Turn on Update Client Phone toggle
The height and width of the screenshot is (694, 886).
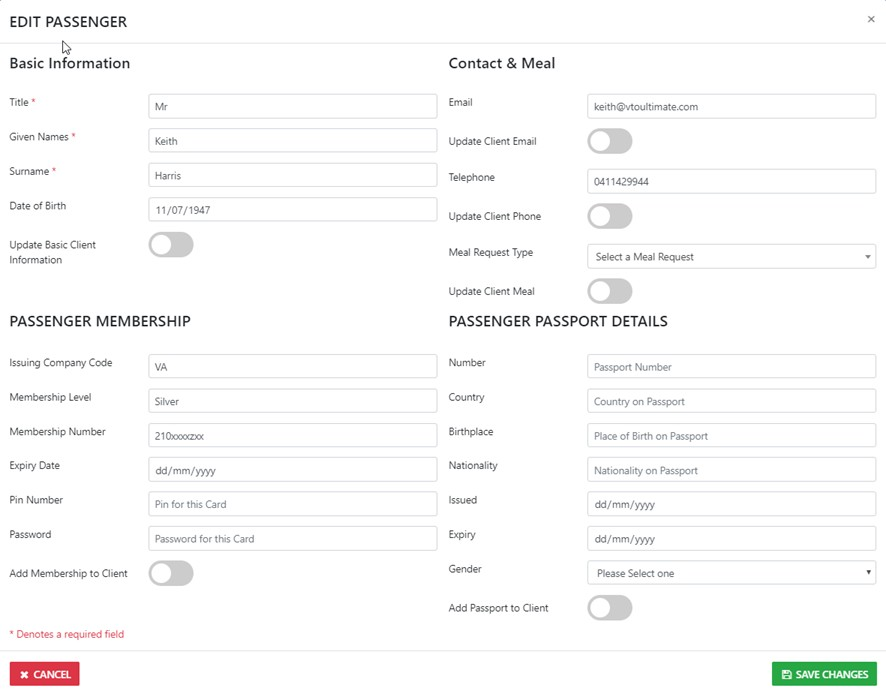[610, 216]
